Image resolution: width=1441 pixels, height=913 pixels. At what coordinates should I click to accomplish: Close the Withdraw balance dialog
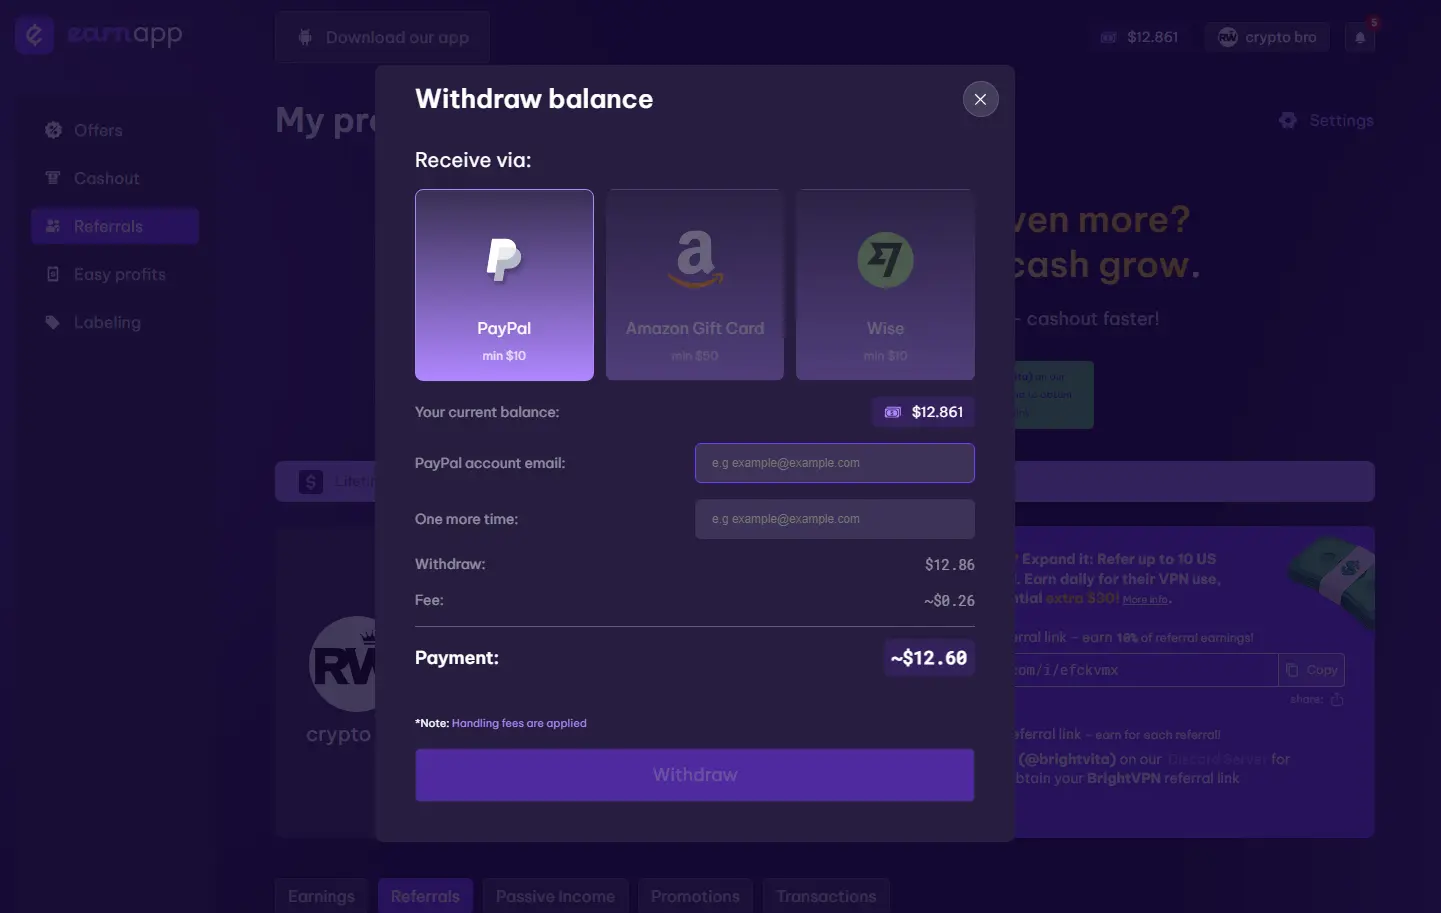tap(980, 99)
